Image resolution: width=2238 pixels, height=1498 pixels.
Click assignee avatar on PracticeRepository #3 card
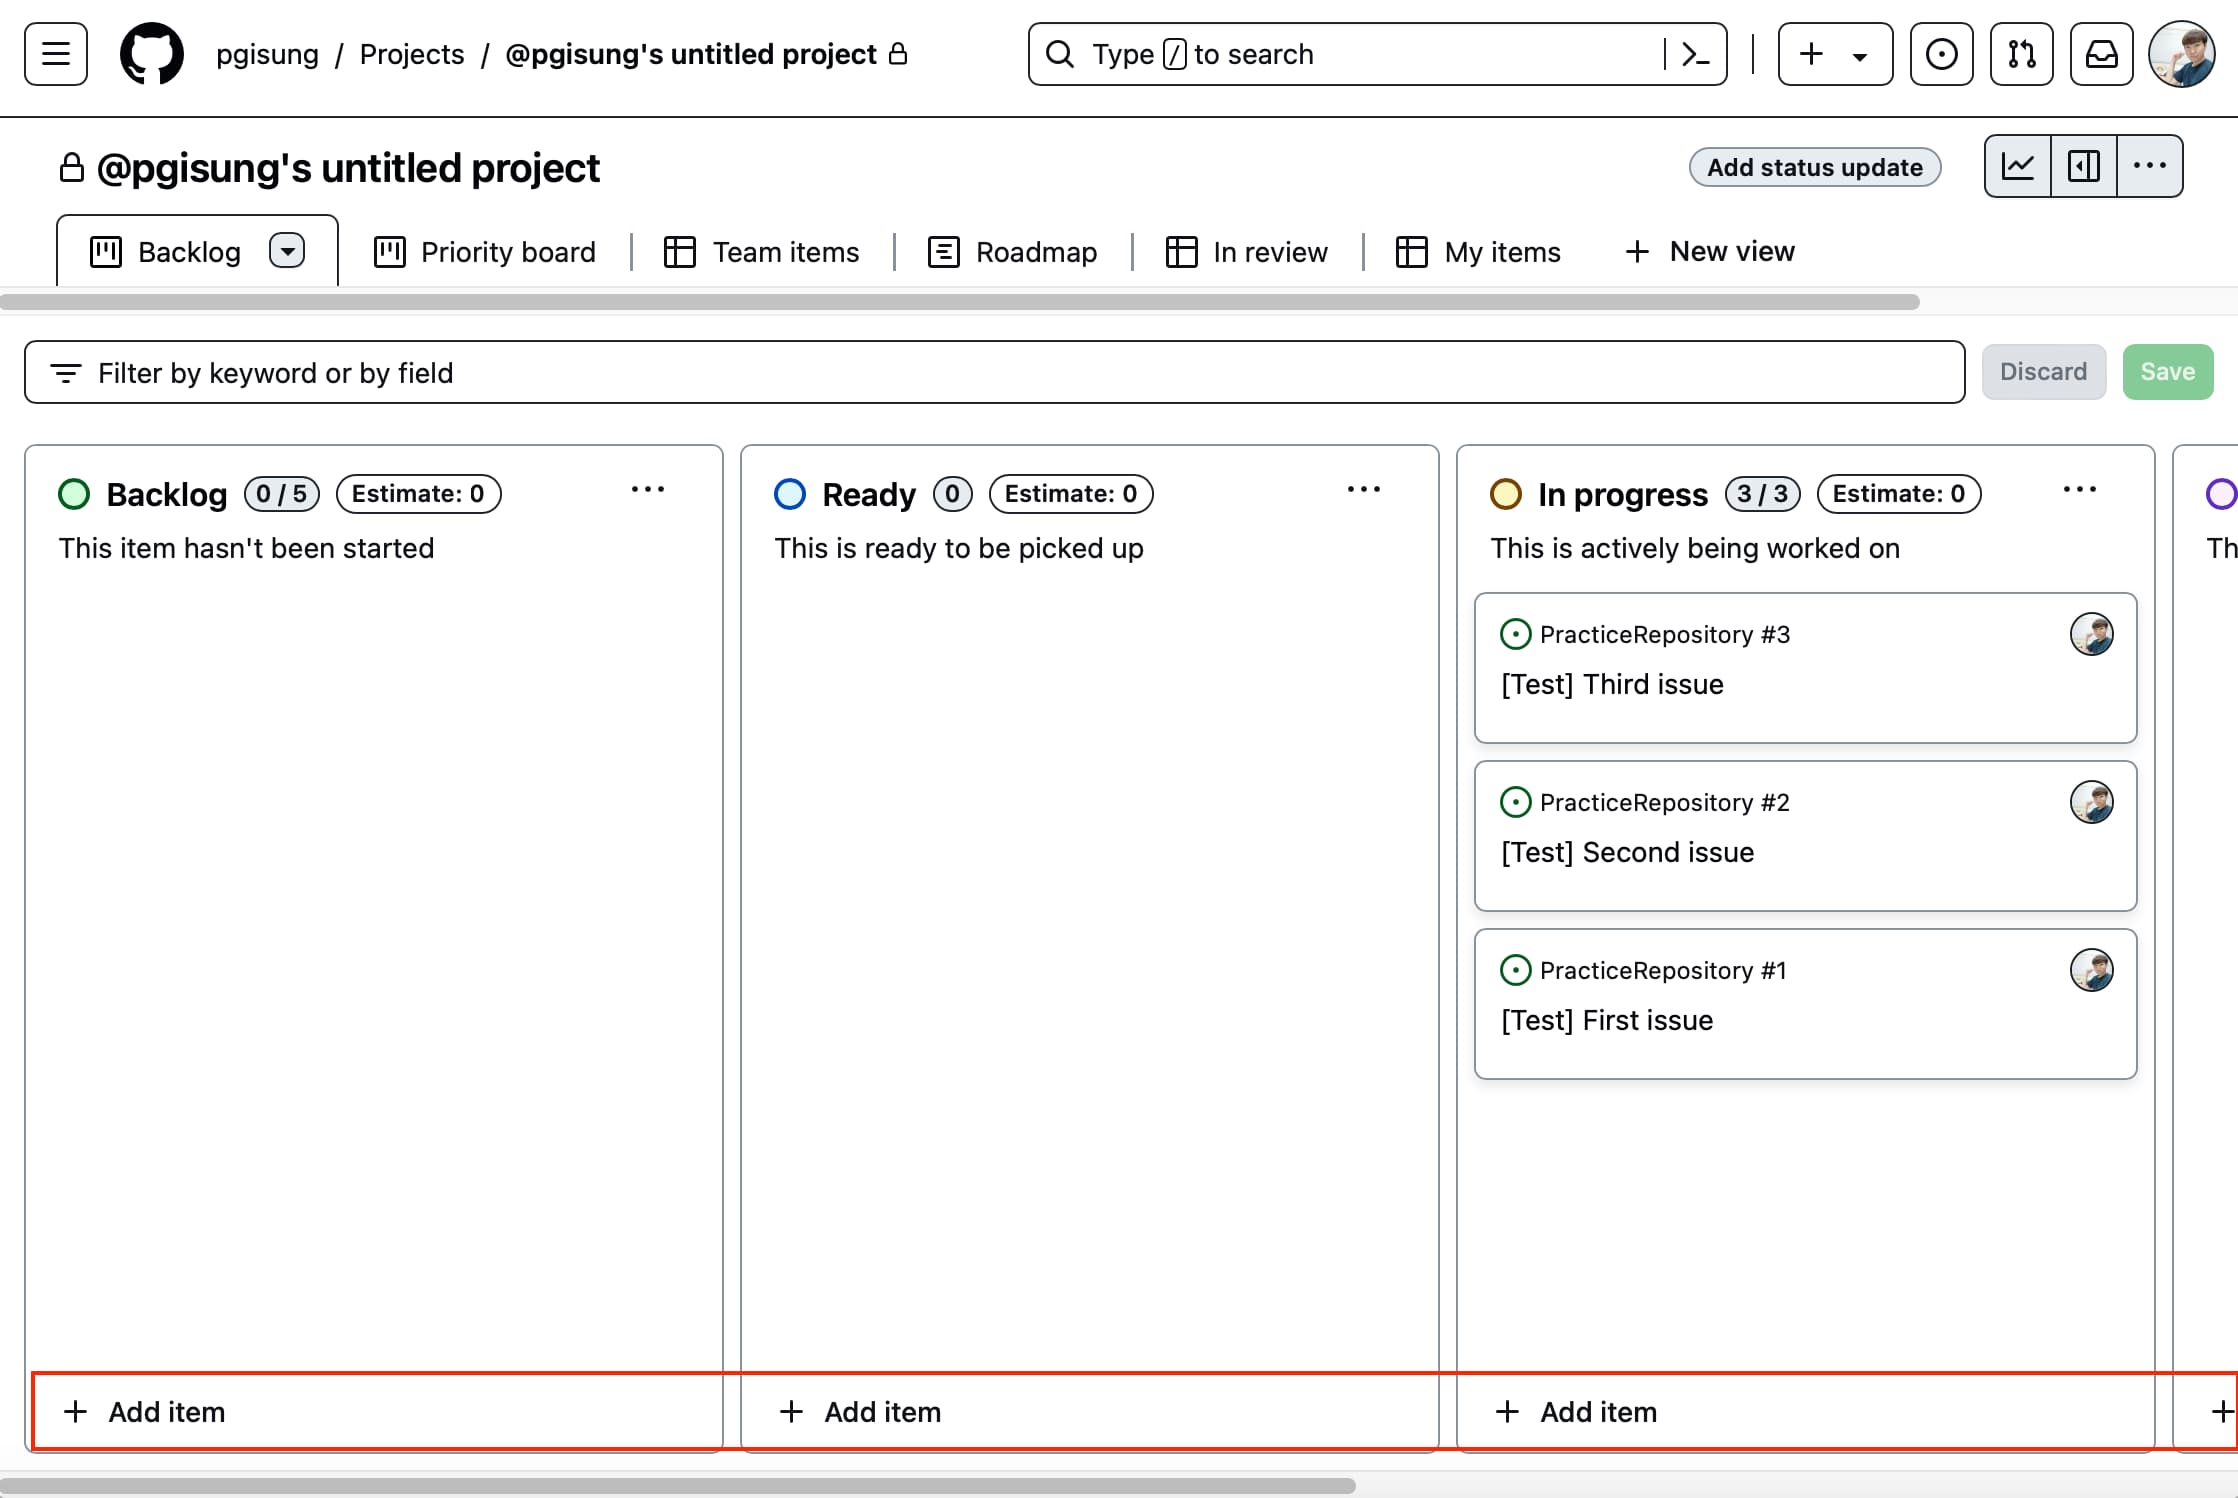(x=2092, y=634)
